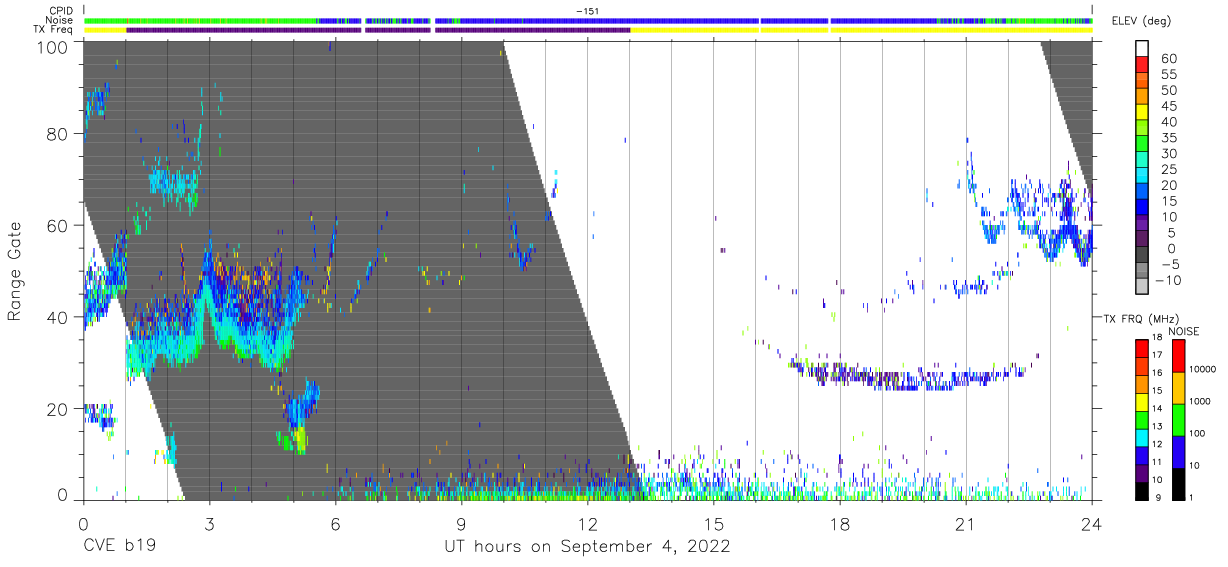Select the 'TX Freq' row label at top left
The height and width of the screenshot is (567, 1228).
(x=51, y=29)
